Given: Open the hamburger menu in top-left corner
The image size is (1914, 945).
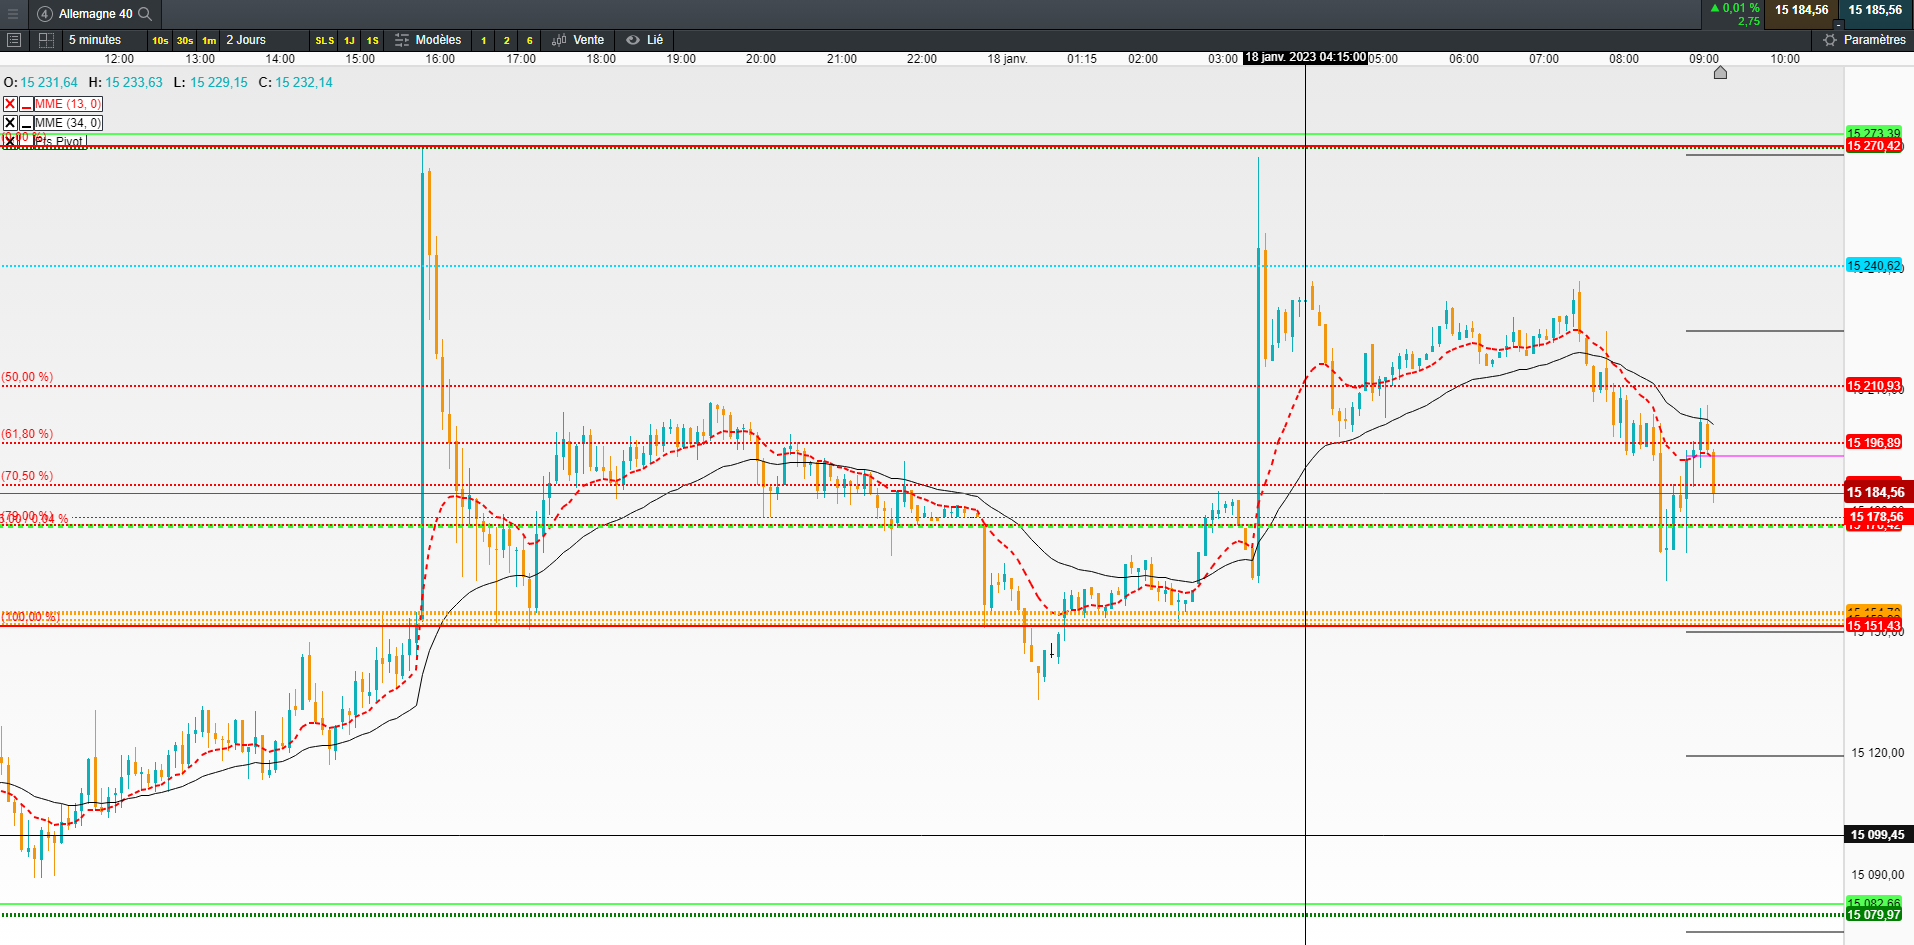Looking at the screenshot, I should (x=13, y=14).
